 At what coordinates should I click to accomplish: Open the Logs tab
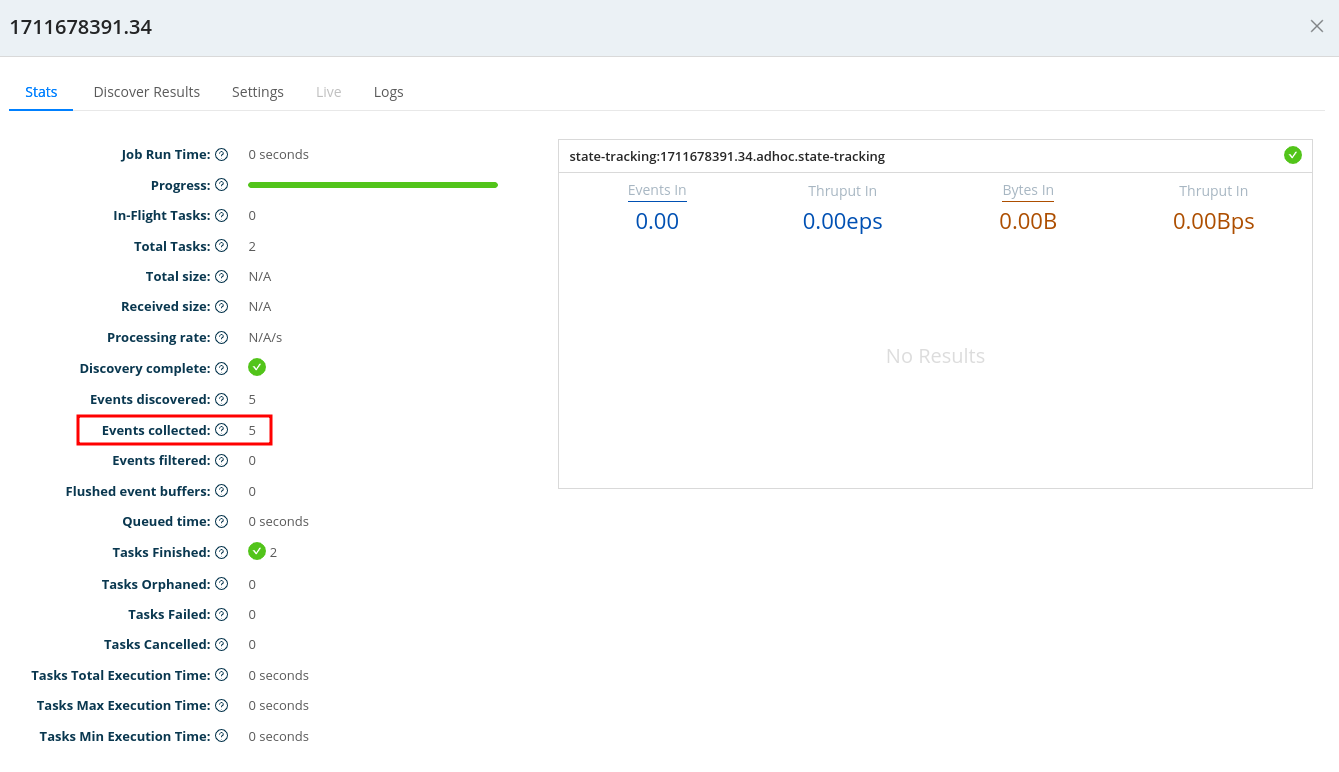(x=388, y=92)
